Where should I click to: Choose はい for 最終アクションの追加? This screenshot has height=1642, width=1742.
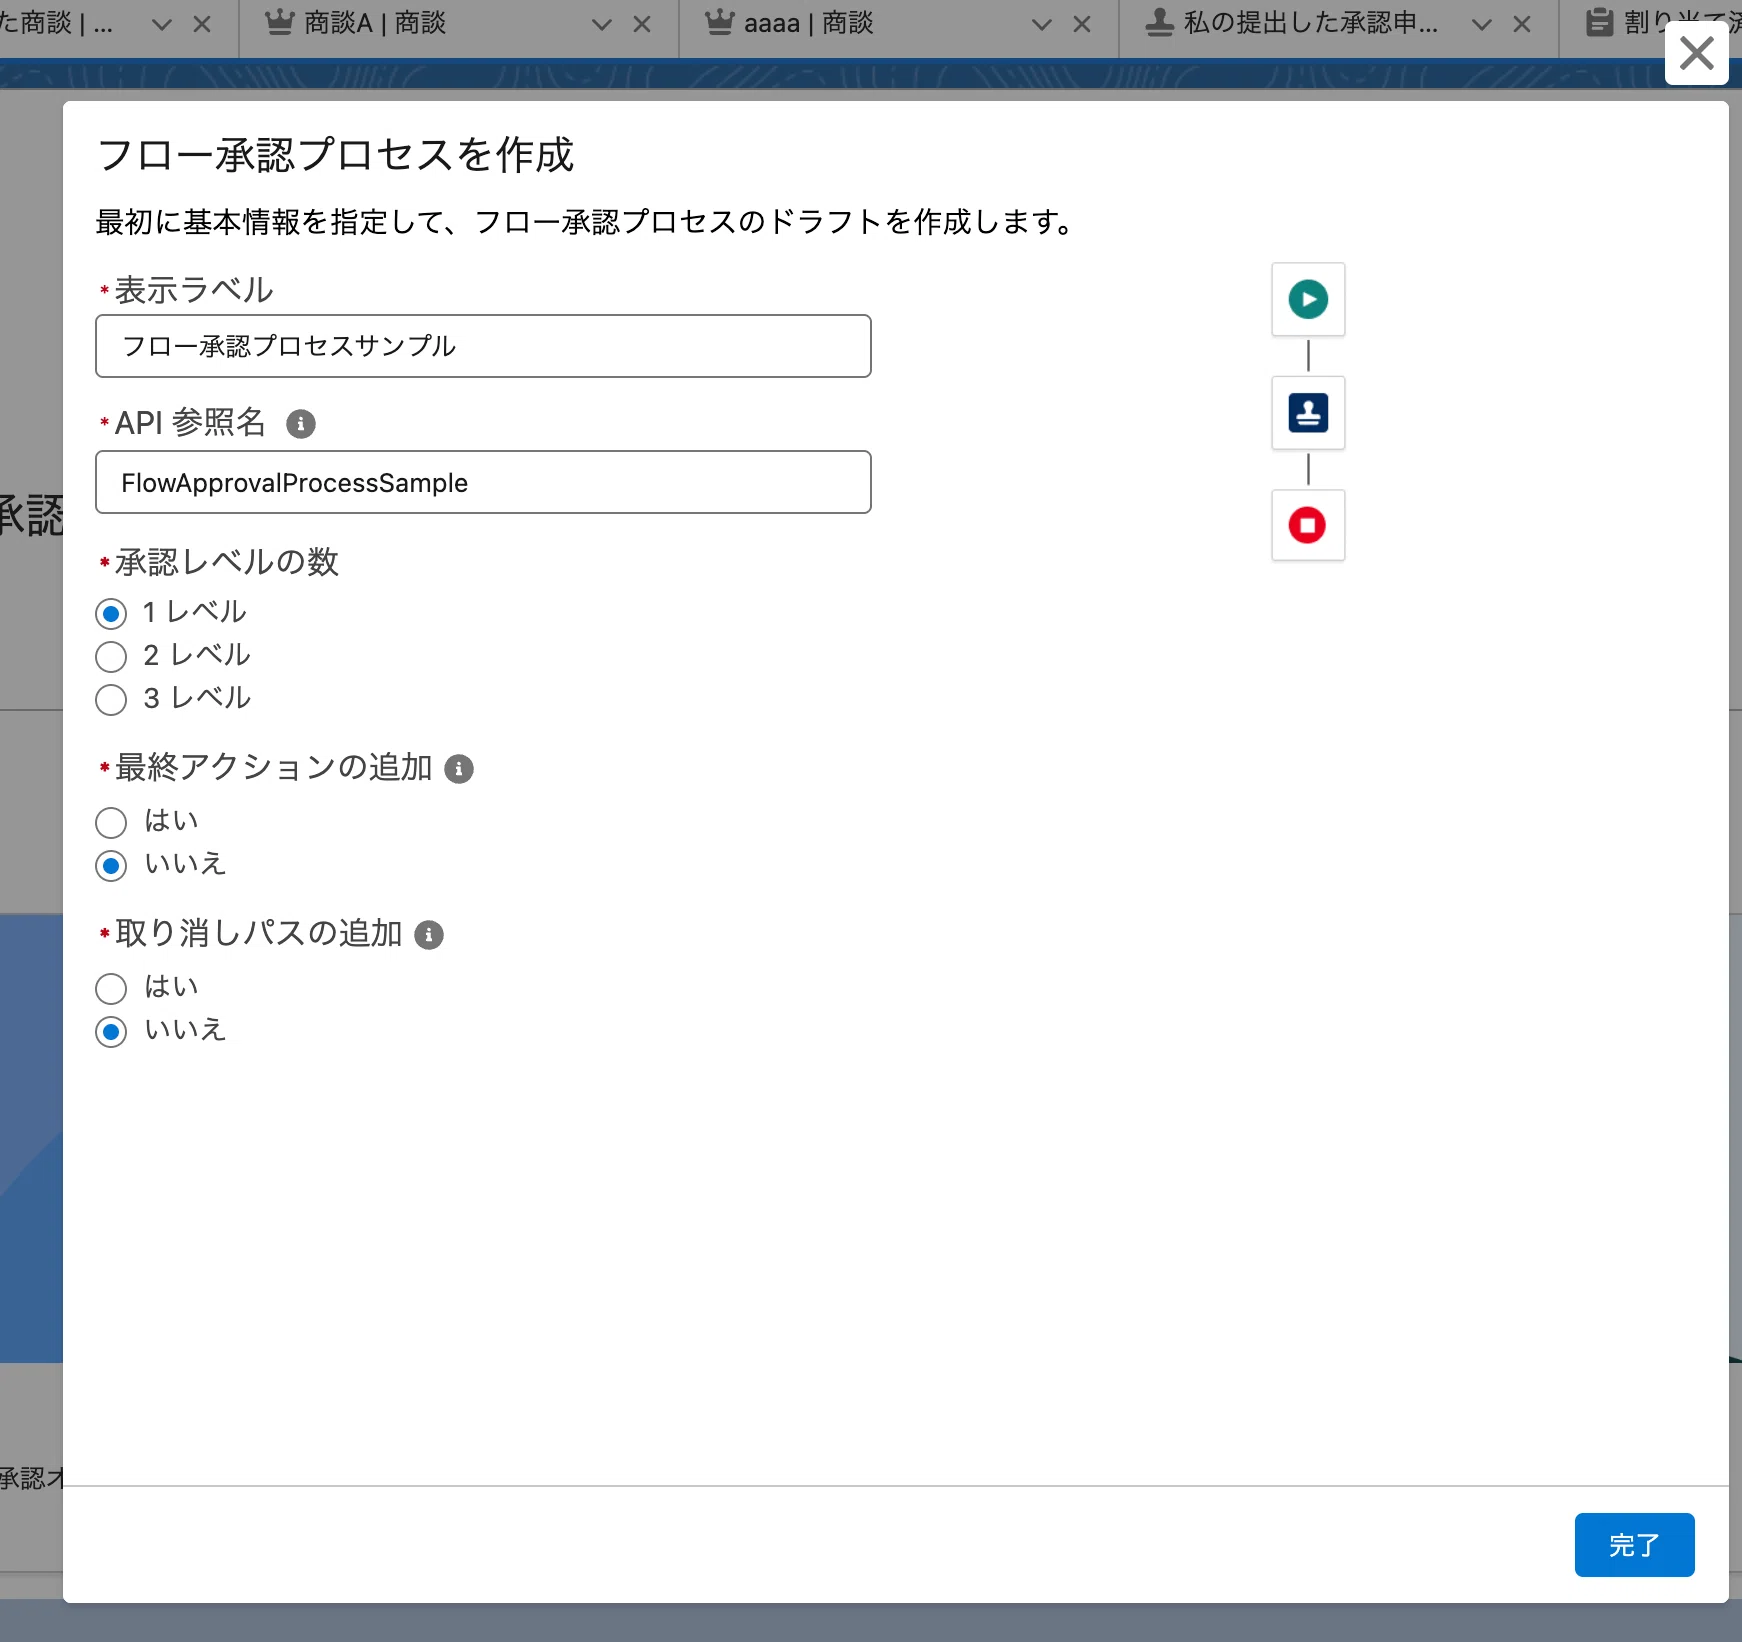(111, 822)
